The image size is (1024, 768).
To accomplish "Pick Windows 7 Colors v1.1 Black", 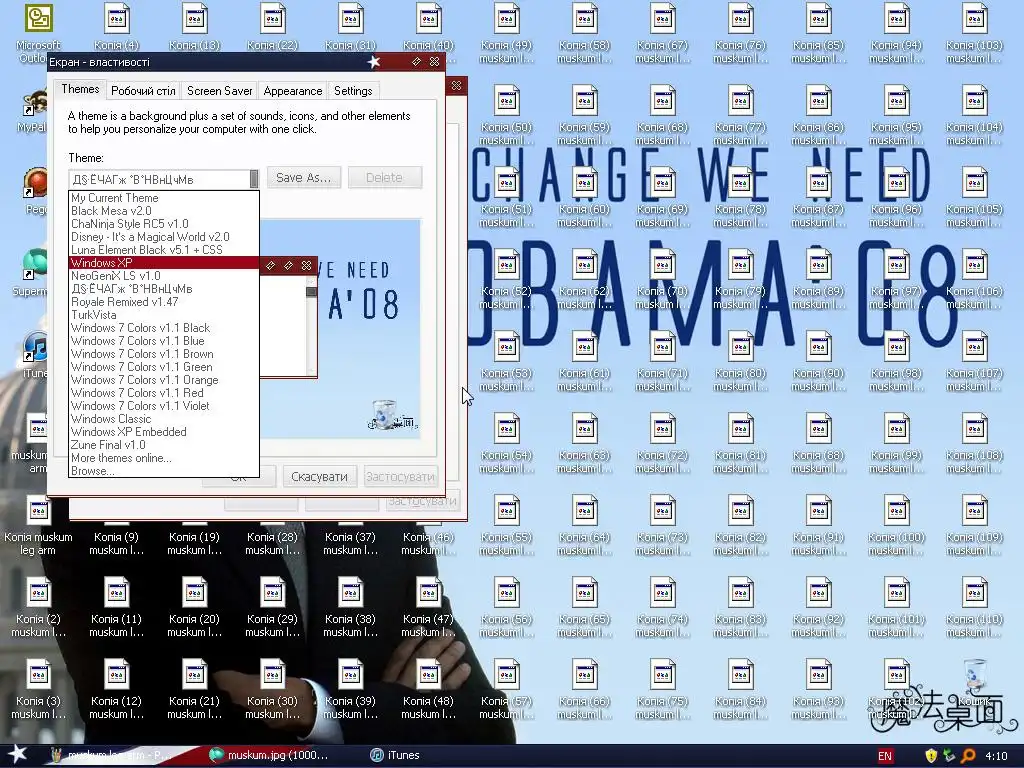I will click(x=164, y=328).
